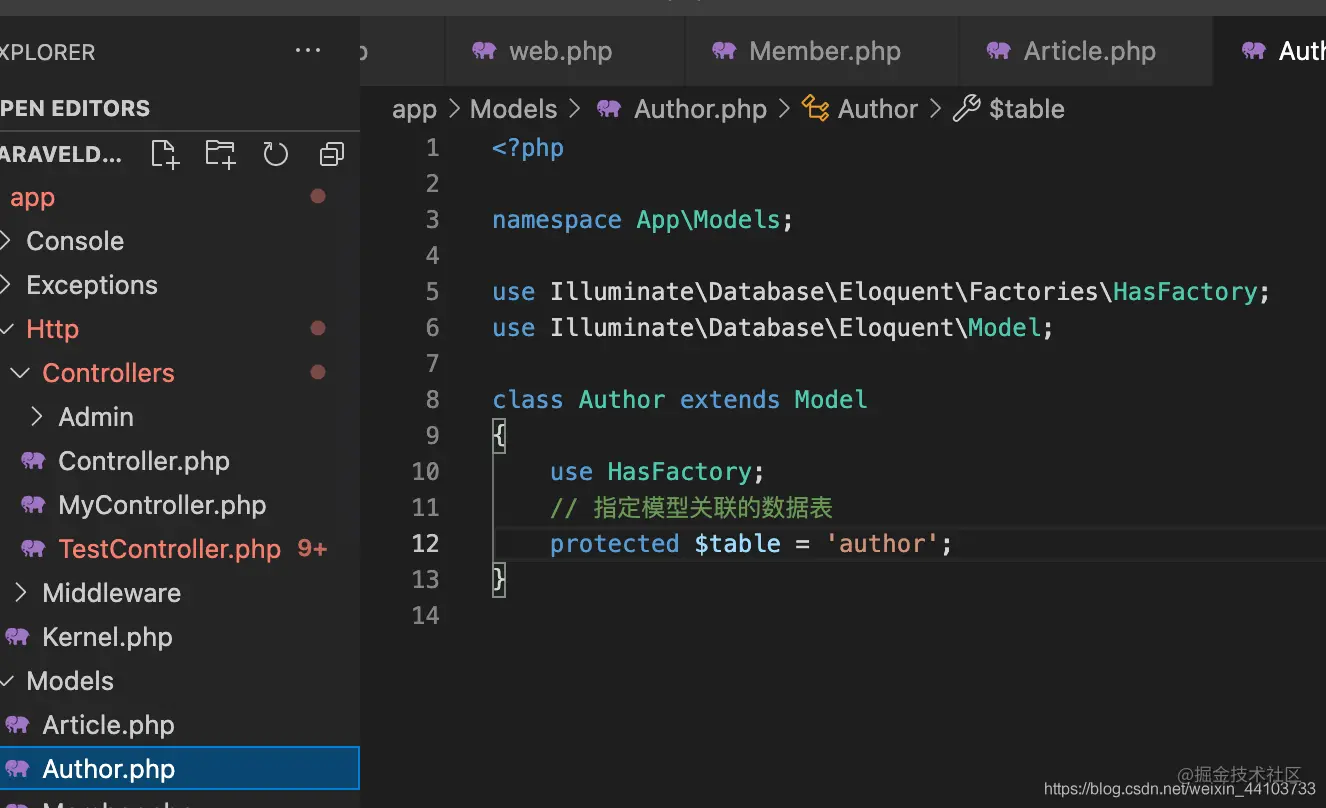
Task: Click the '$table' breadcrumb segment
Action: (1027, 109)
